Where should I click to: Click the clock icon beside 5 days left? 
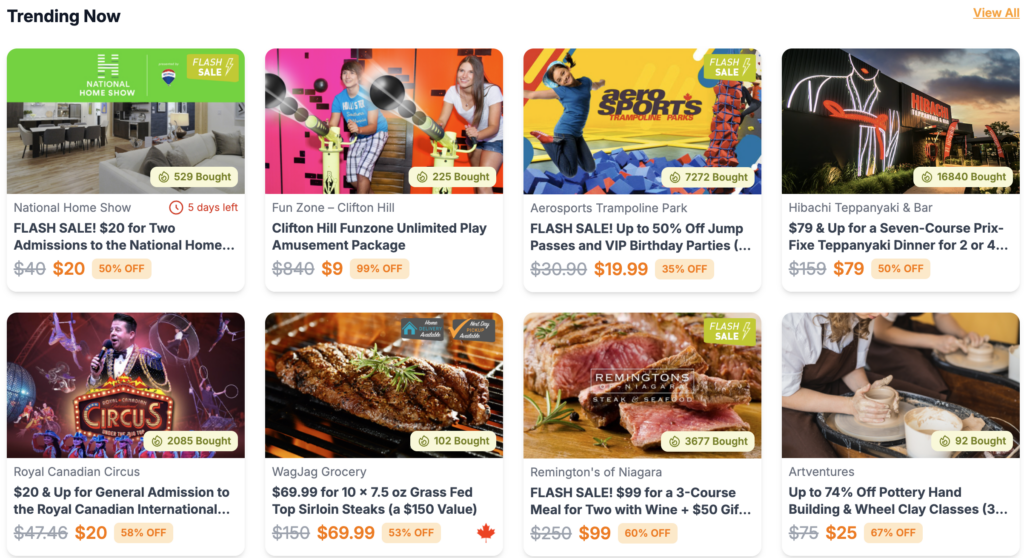176,208
